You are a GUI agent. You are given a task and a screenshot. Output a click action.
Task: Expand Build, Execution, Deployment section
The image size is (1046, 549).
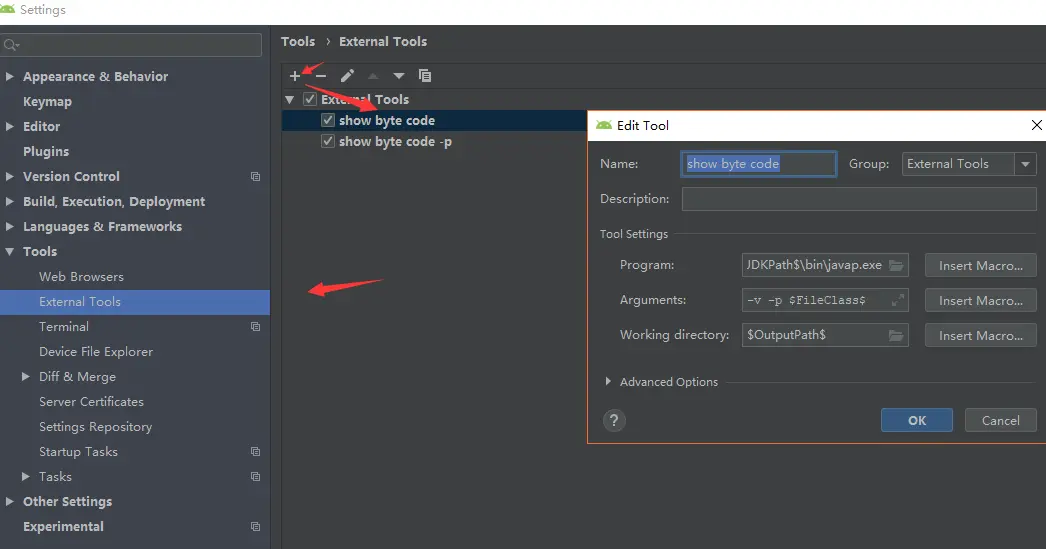coord(9,201)
